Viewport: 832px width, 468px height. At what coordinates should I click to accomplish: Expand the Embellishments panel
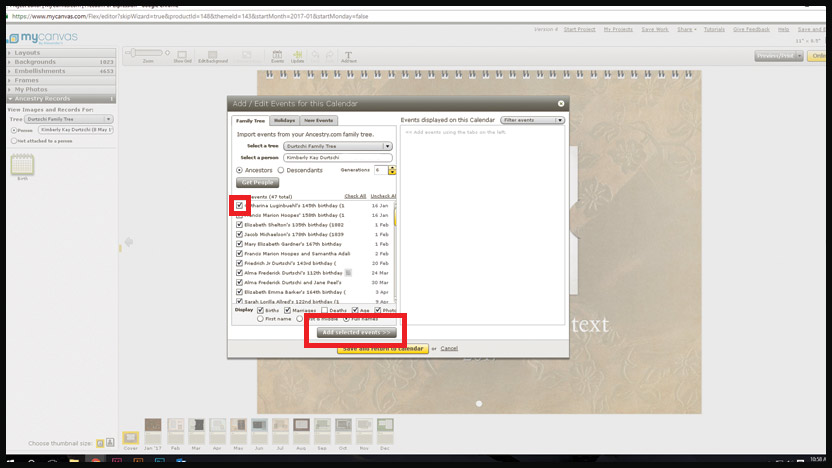[x=61, y=71]
